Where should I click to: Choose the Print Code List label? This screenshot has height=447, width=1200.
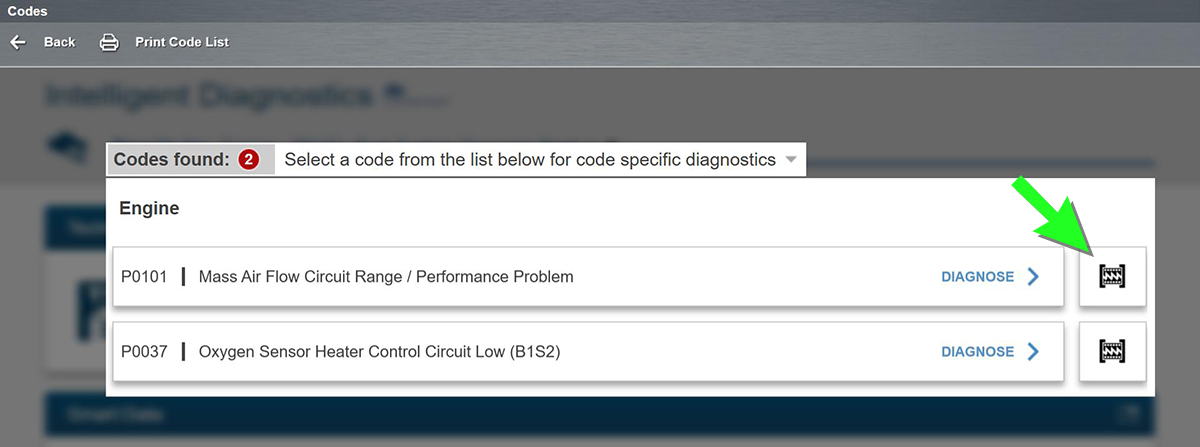pyautogui.click(x=182, y=42)
